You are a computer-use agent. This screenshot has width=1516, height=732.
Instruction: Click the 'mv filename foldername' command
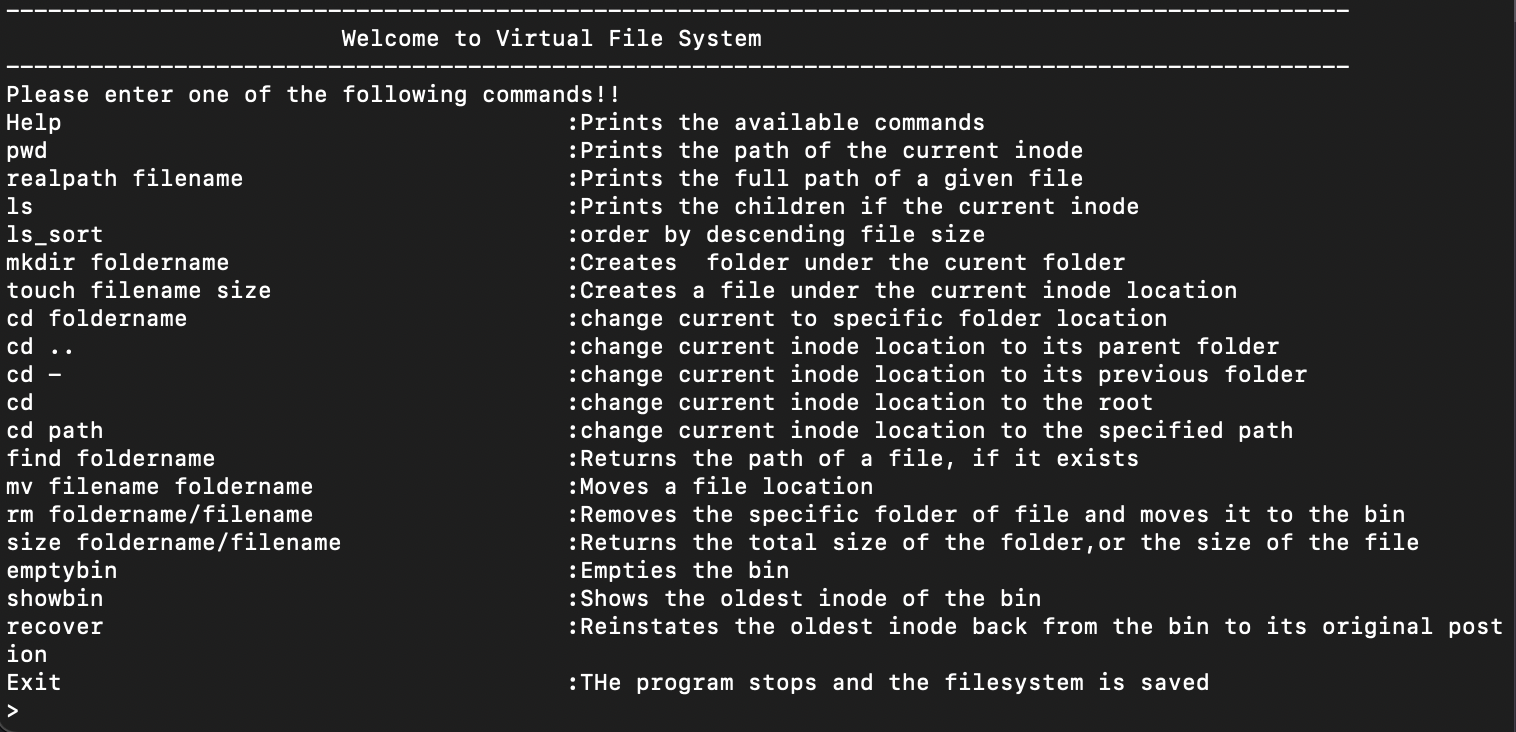160,487
